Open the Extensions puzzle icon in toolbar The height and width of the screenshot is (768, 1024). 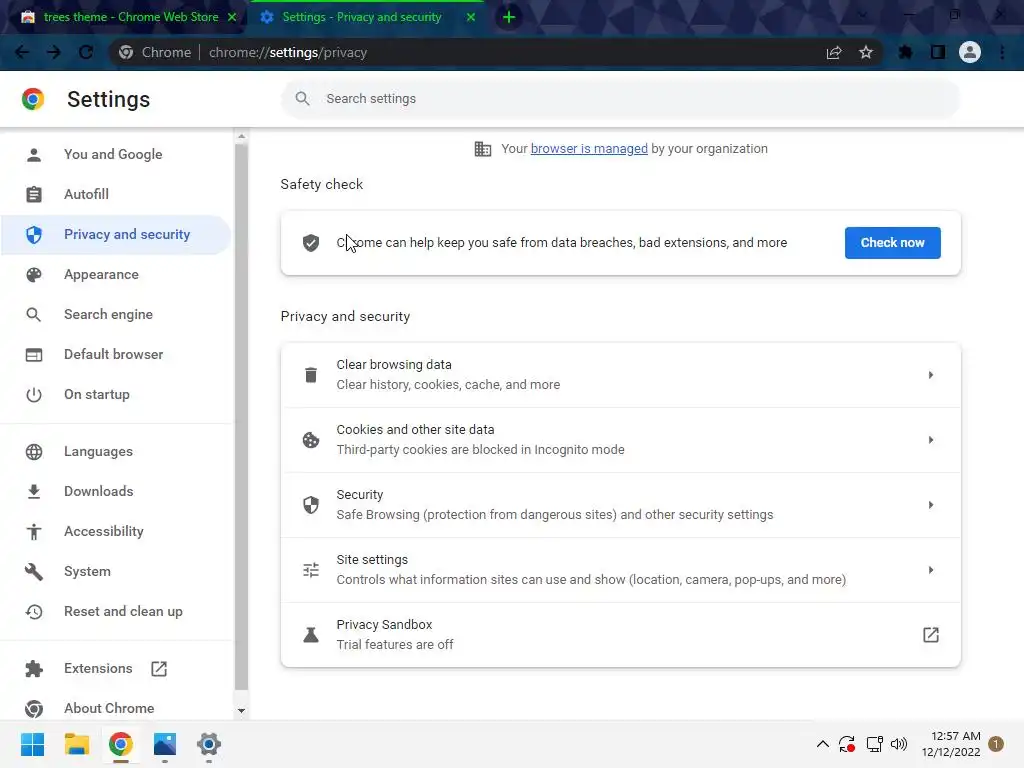905,52
